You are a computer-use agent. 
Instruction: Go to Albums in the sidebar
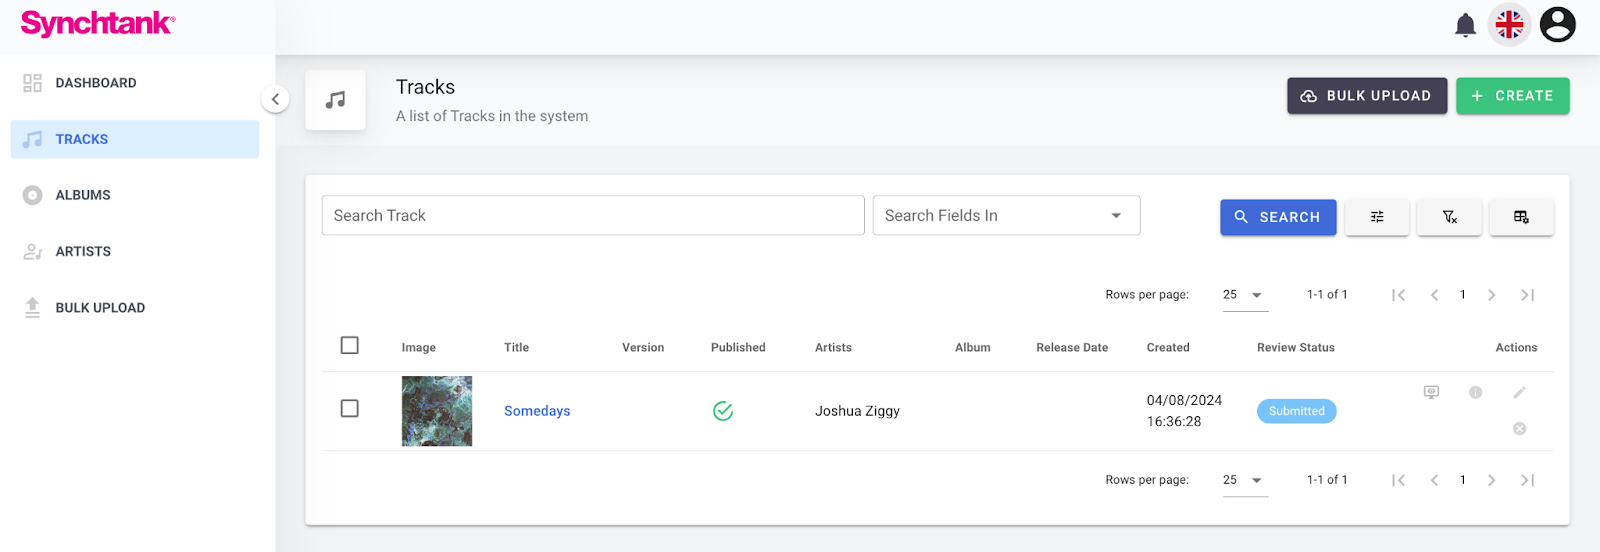click(x=83, y=195)
